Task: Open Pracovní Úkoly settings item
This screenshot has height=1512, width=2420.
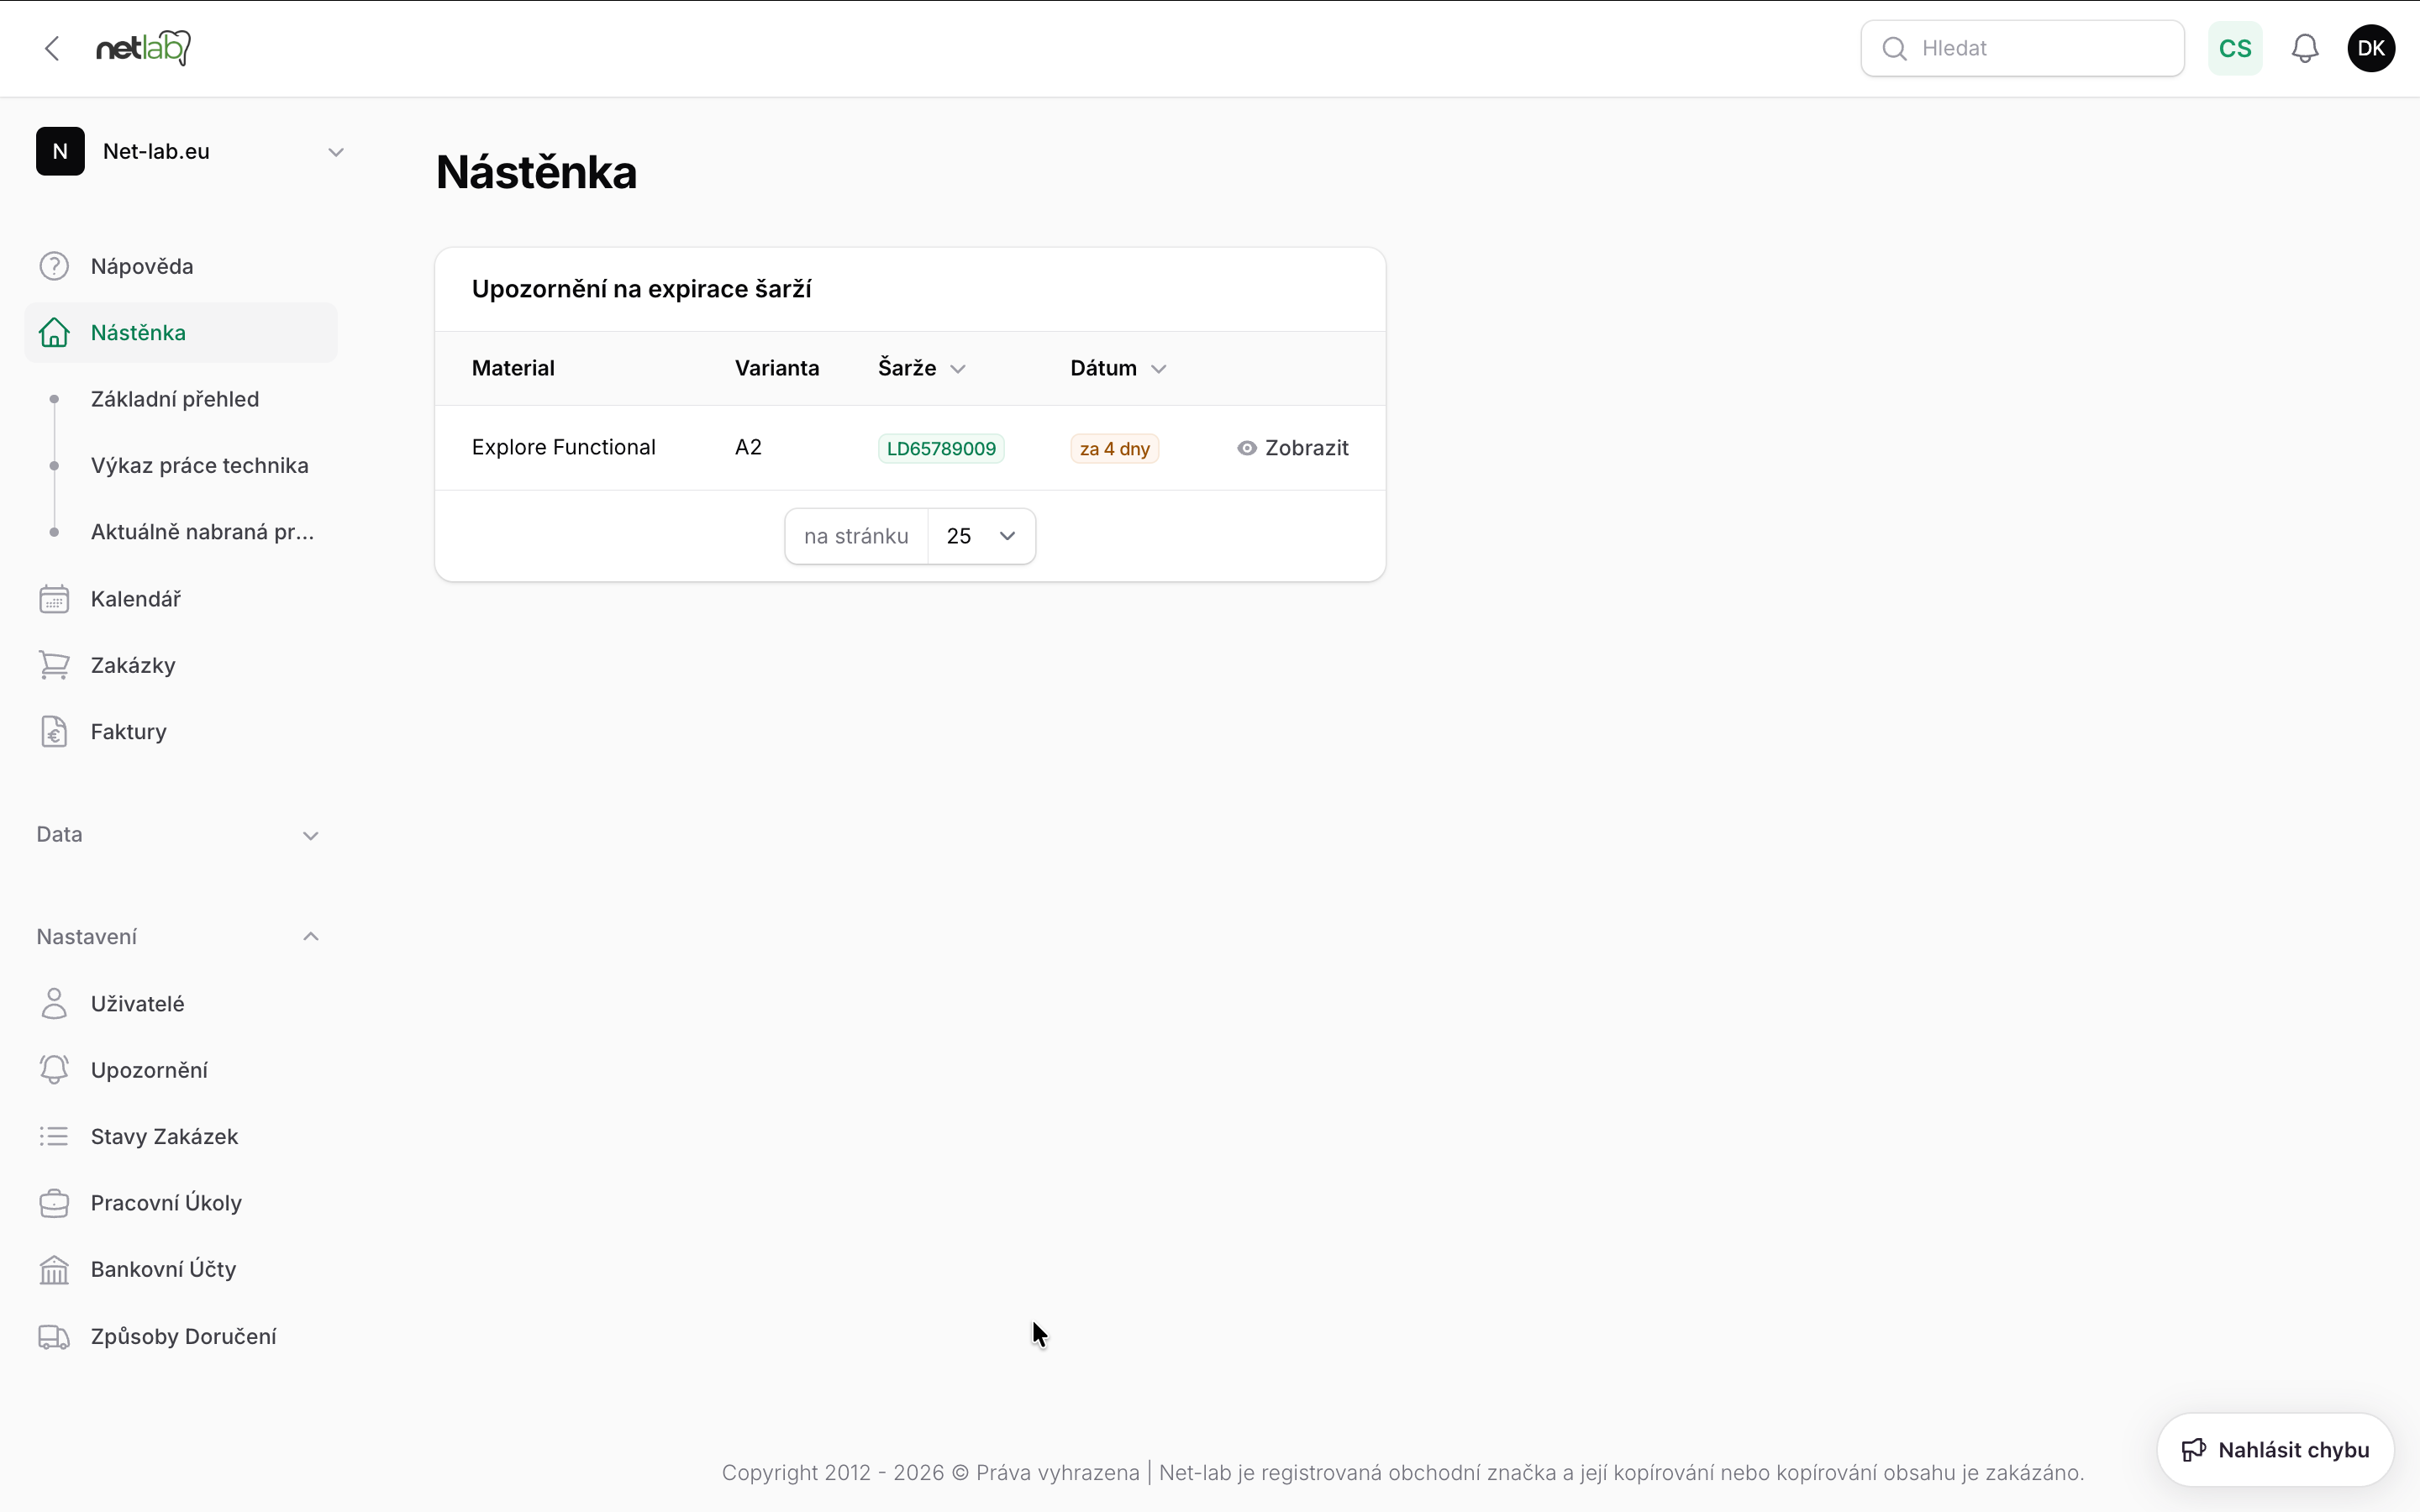Action: (x=181, y=1203)
